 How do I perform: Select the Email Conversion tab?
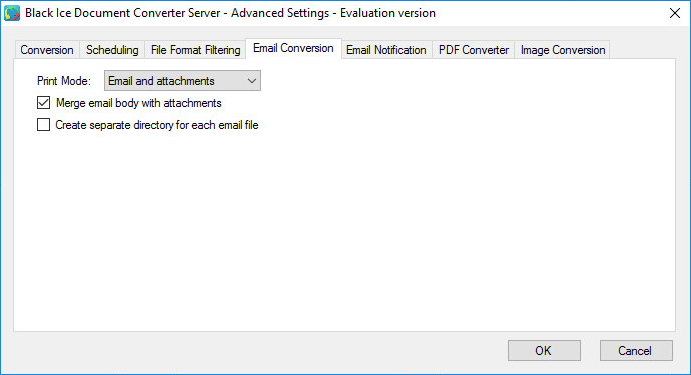click(x=293, y=48)
